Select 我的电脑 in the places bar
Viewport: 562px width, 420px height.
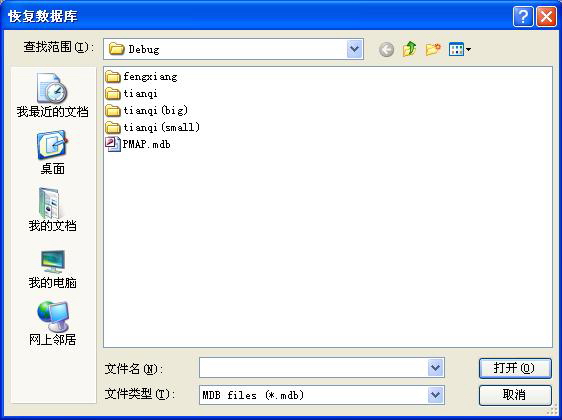(x=53, y=269)
